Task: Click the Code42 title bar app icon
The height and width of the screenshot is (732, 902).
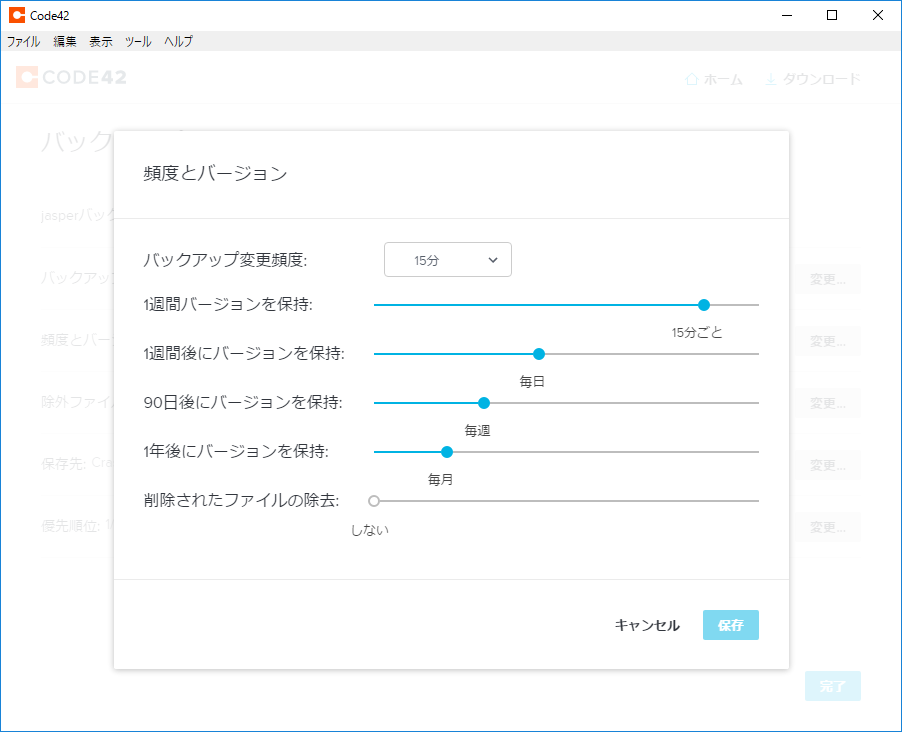Action: [x=17, y=15]
